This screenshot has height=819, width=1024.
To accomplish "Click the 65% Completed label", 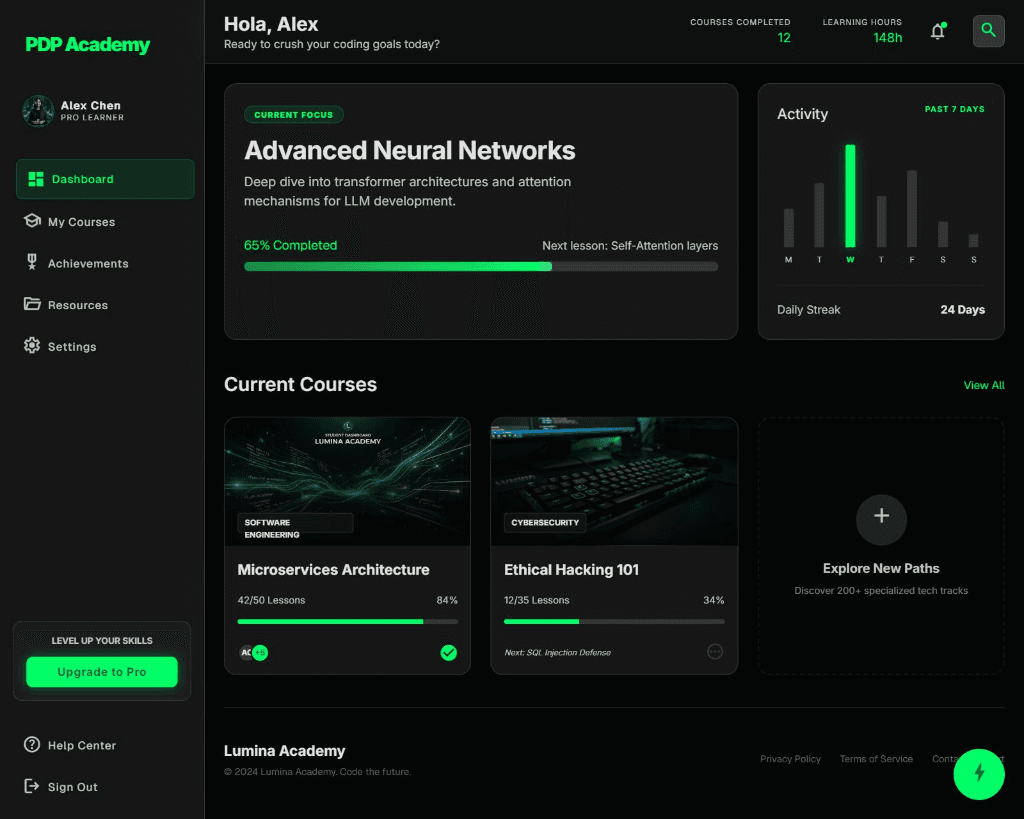I will coord(291,246).
